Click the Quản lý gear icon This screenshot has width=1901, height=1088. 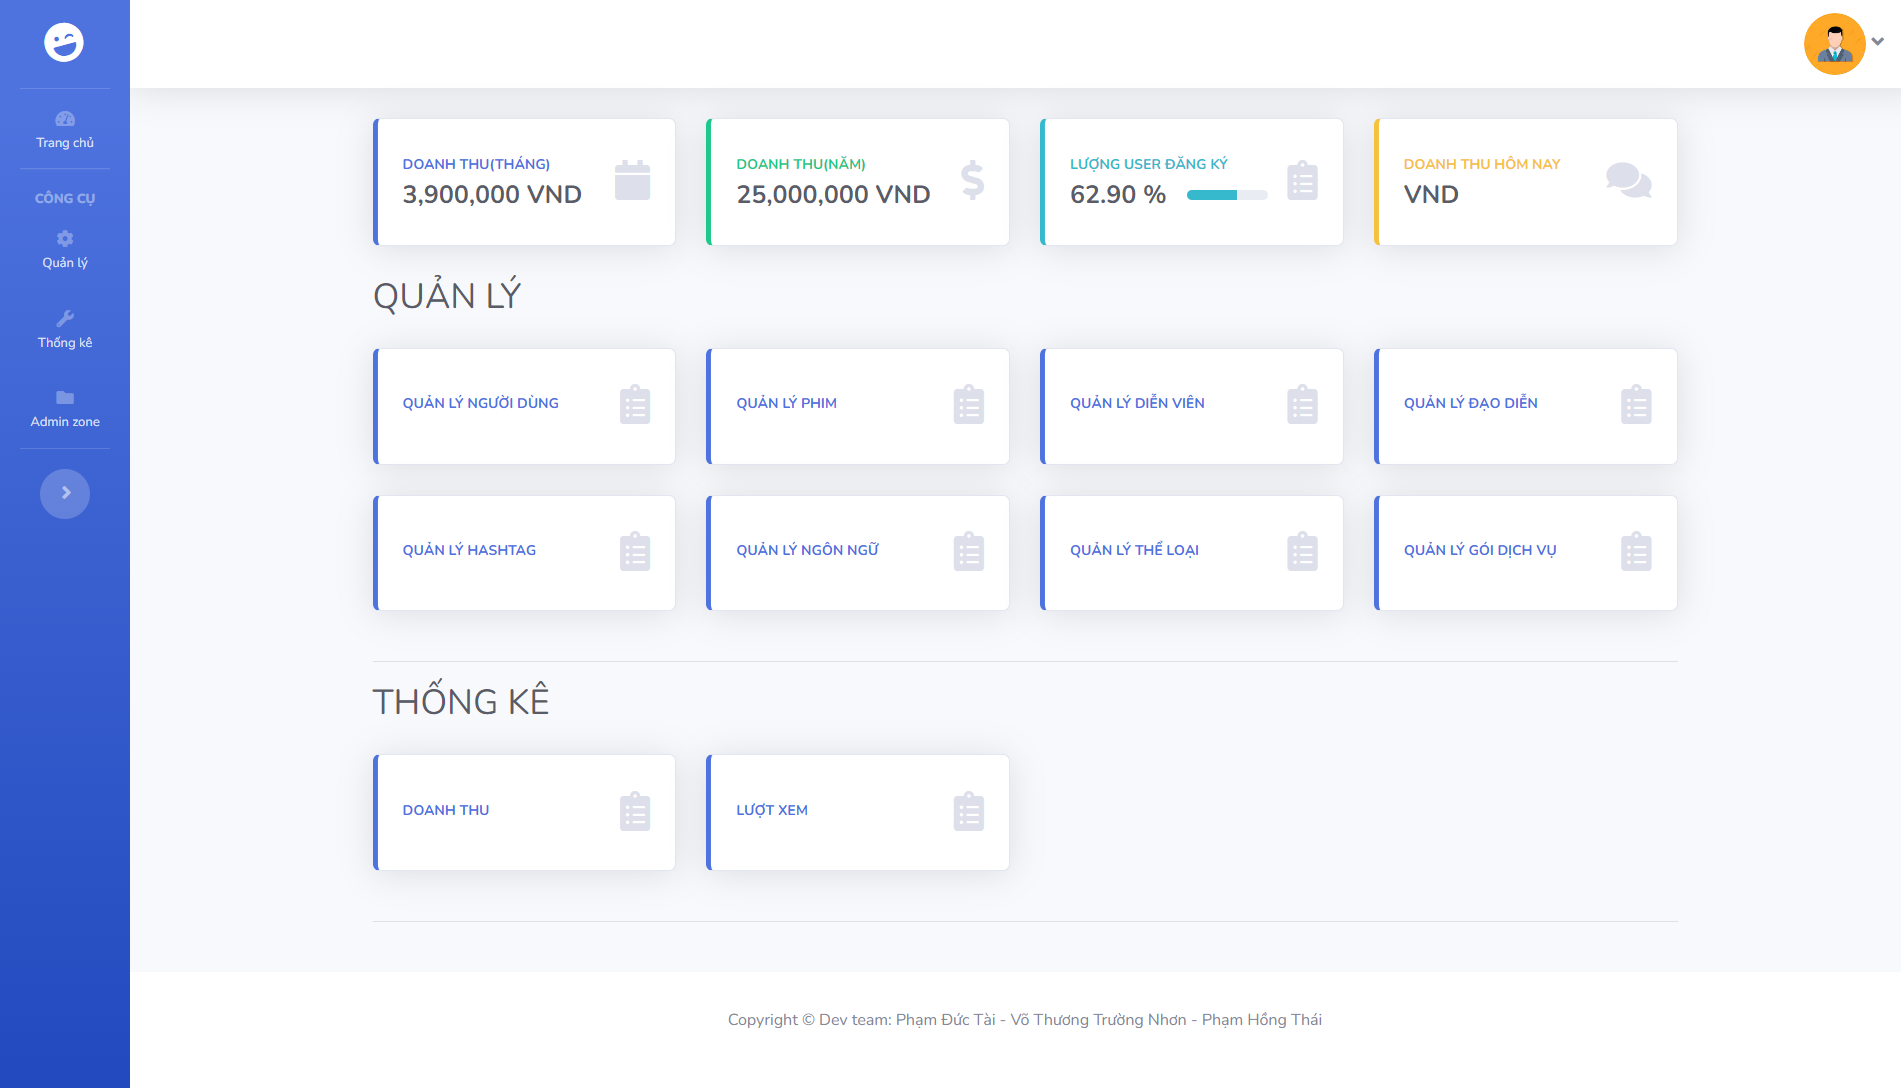(65, 238)
